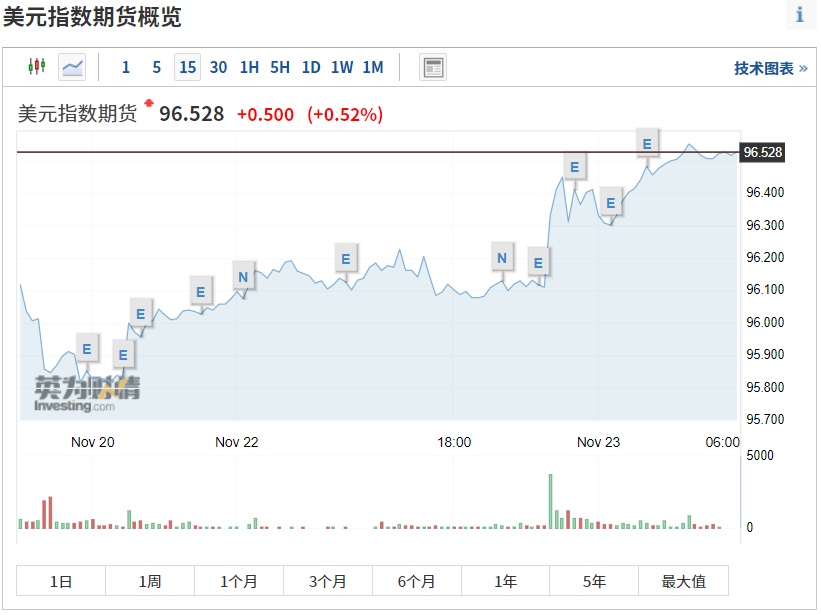This screenshot has width=821, height=615.
Task: Select the 1日 time range tab
Action: coord(61,581)
